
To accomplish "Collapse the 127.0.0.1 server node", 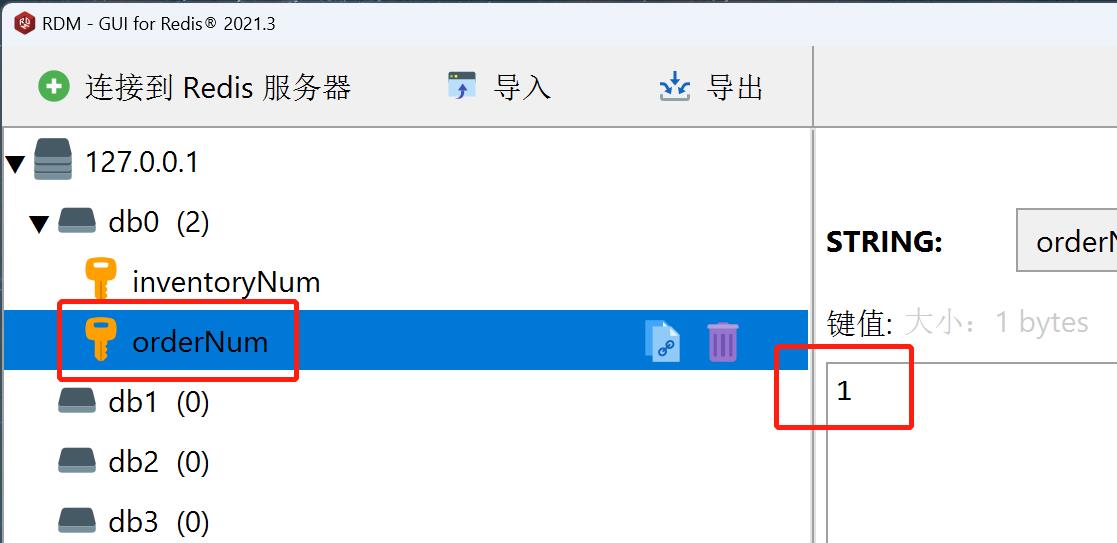I will [x=16, y=165].
